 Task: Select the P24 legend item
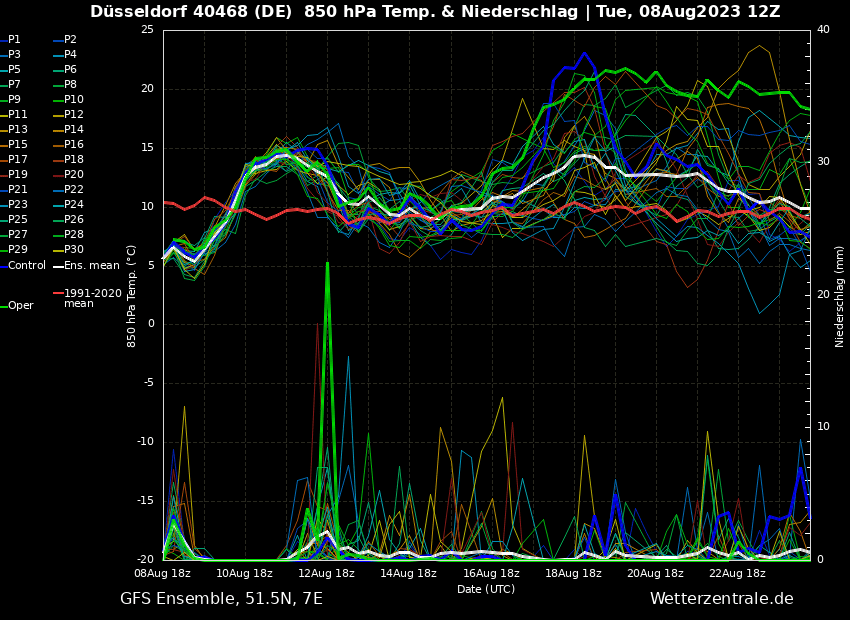tap(73, 205)
